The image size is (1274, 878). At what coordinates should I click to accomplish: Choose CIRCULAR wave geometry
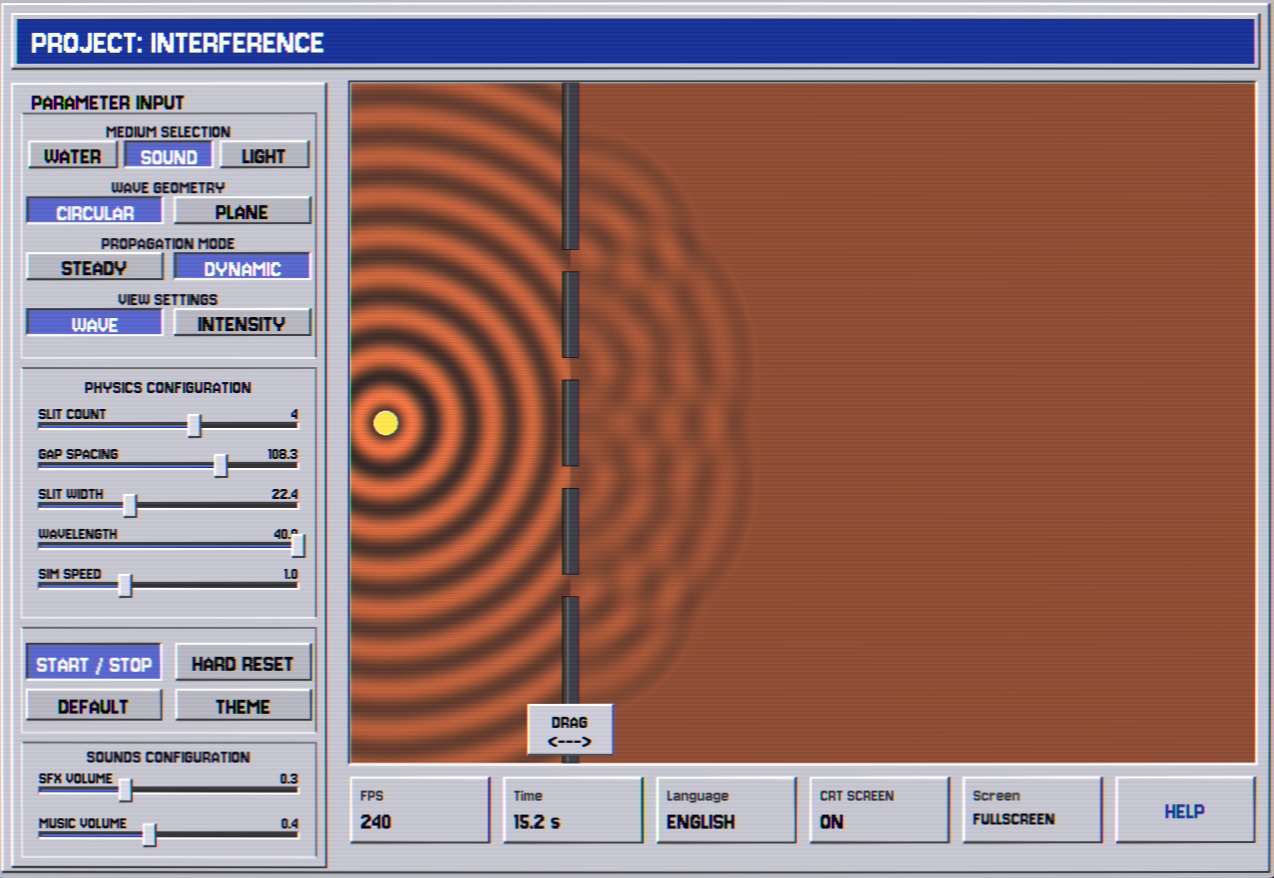pyautogui.click(x=95, y=212)
